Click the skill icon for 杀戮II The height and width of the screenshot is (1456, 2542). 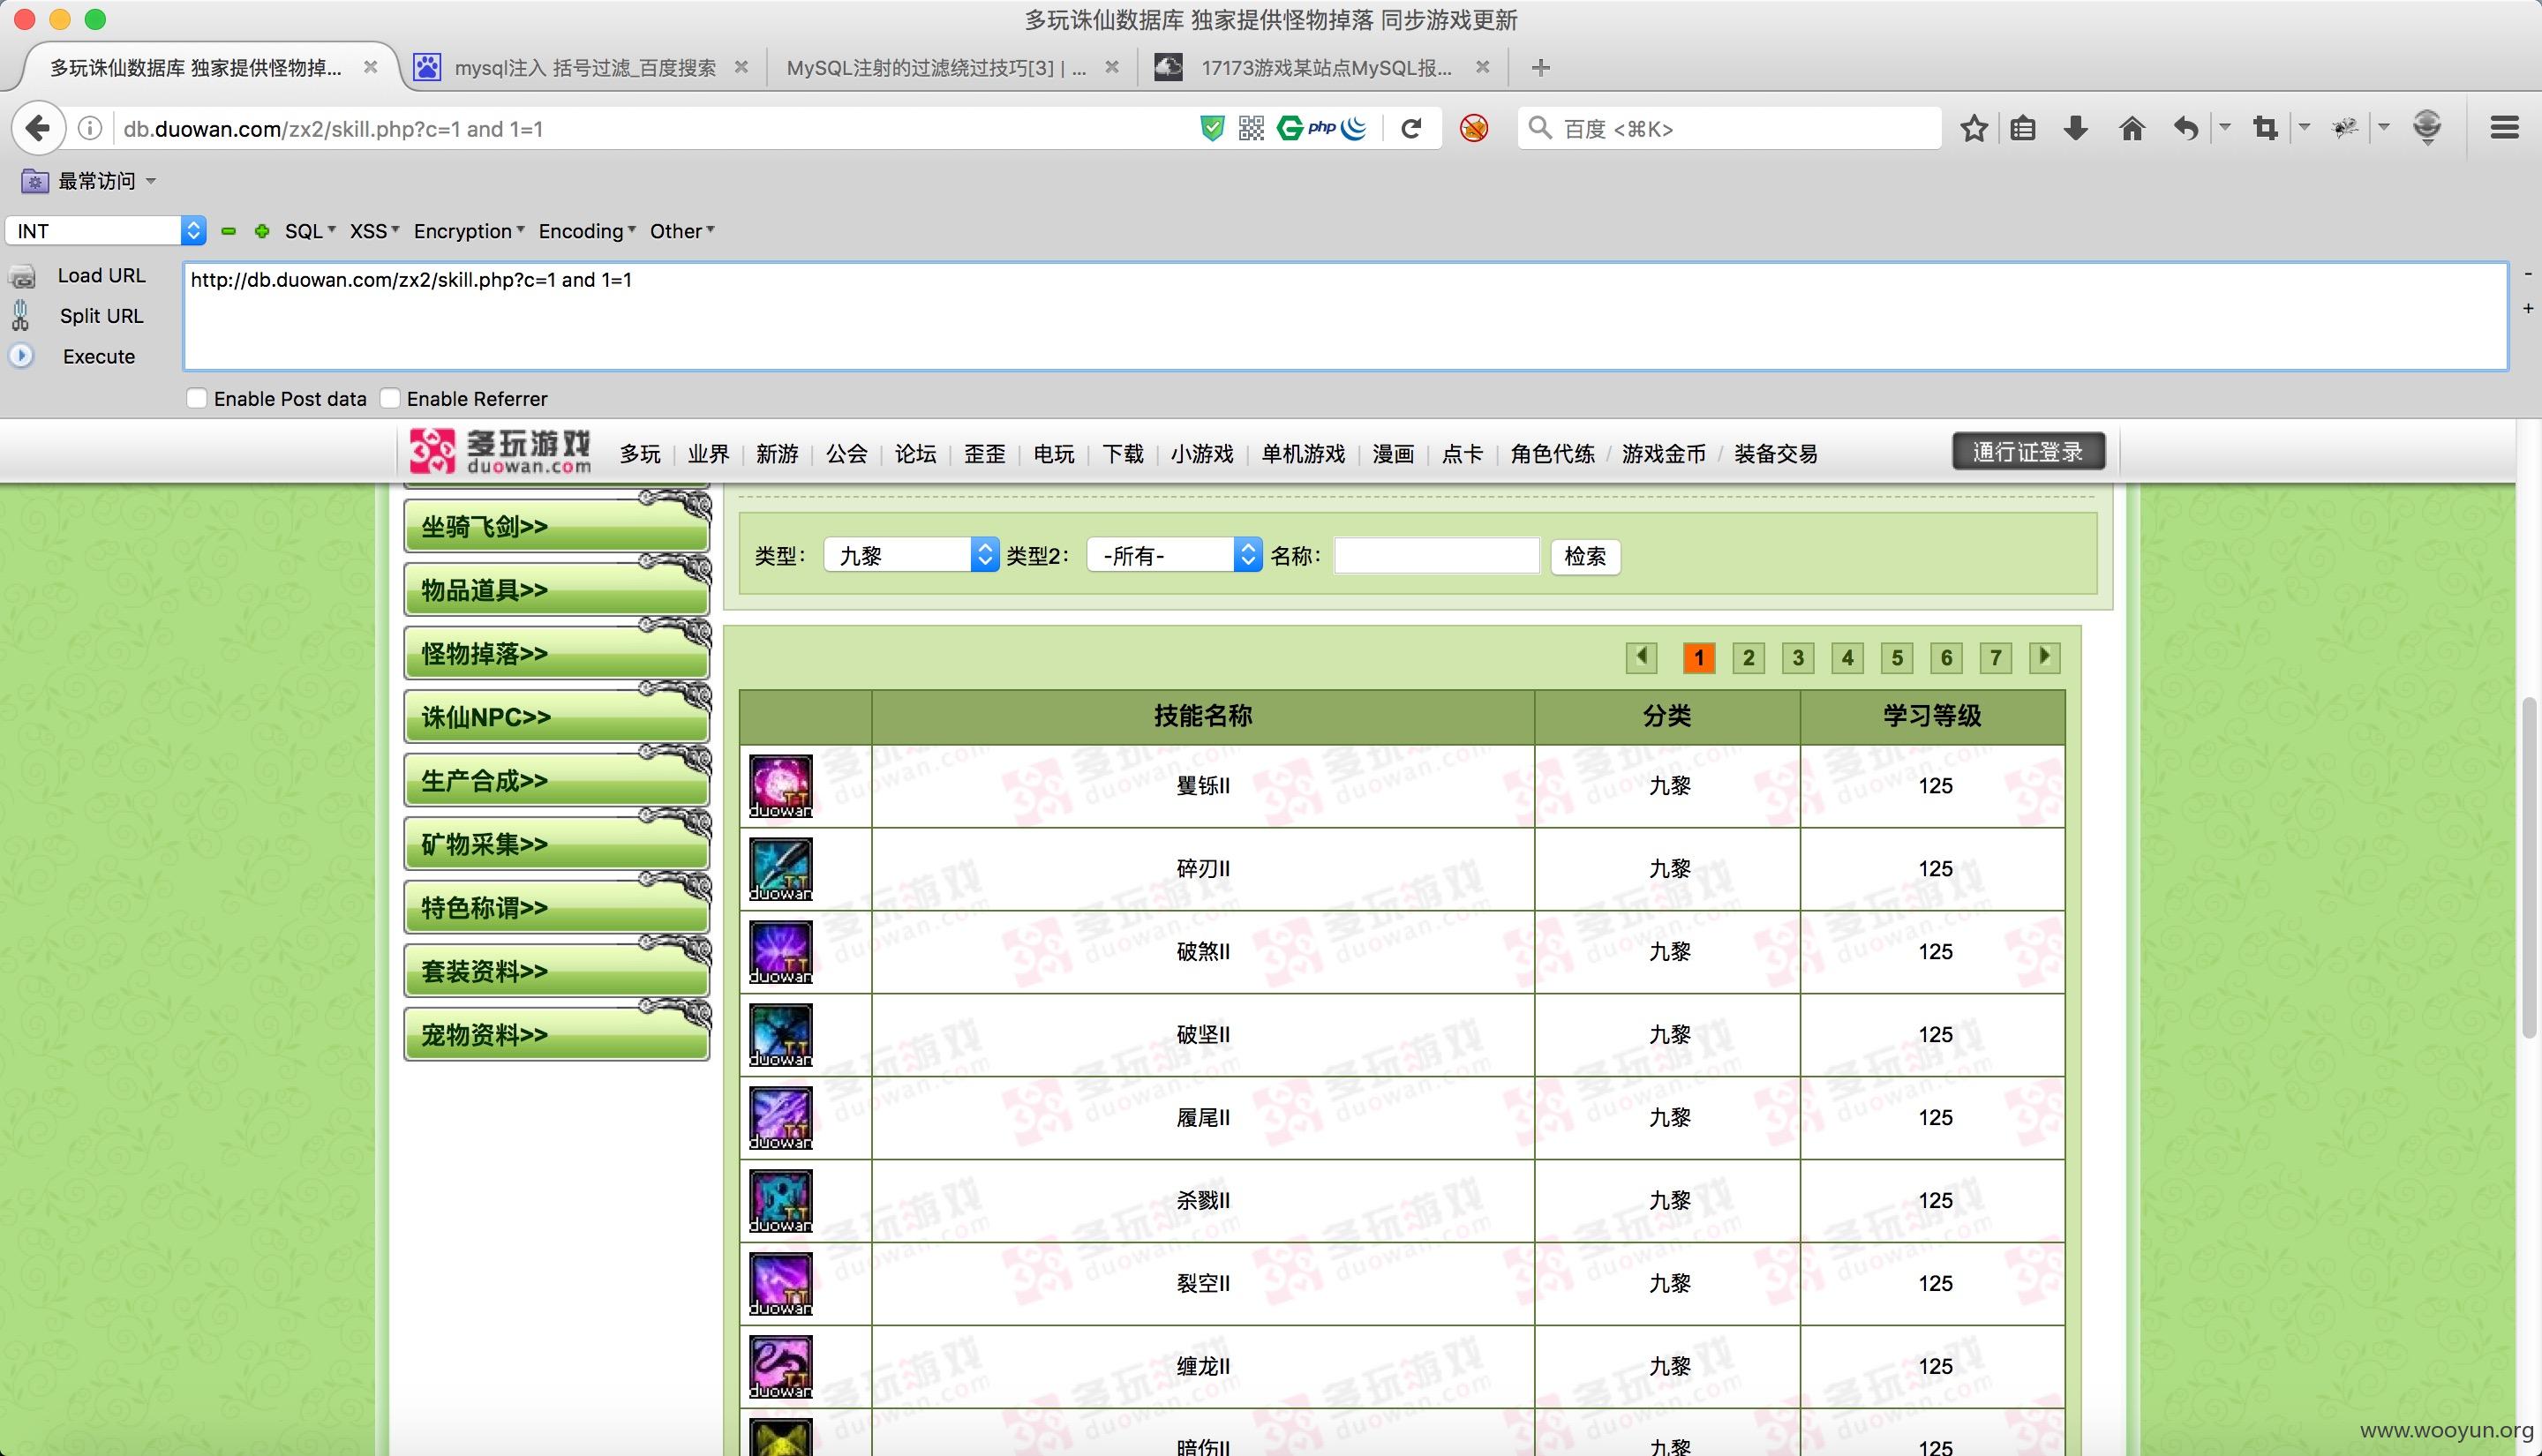pyautogui.click(x=780, y=1201)
